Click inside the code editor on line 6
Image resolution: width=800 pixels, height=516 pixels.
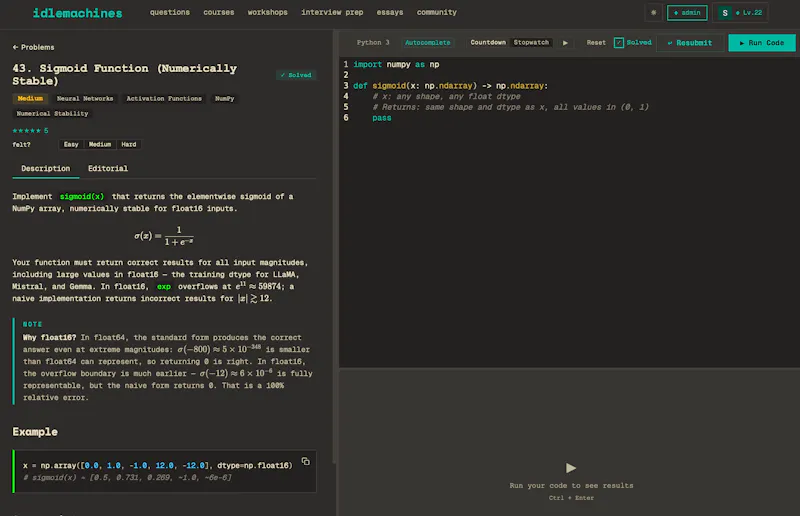pos(569,118)
